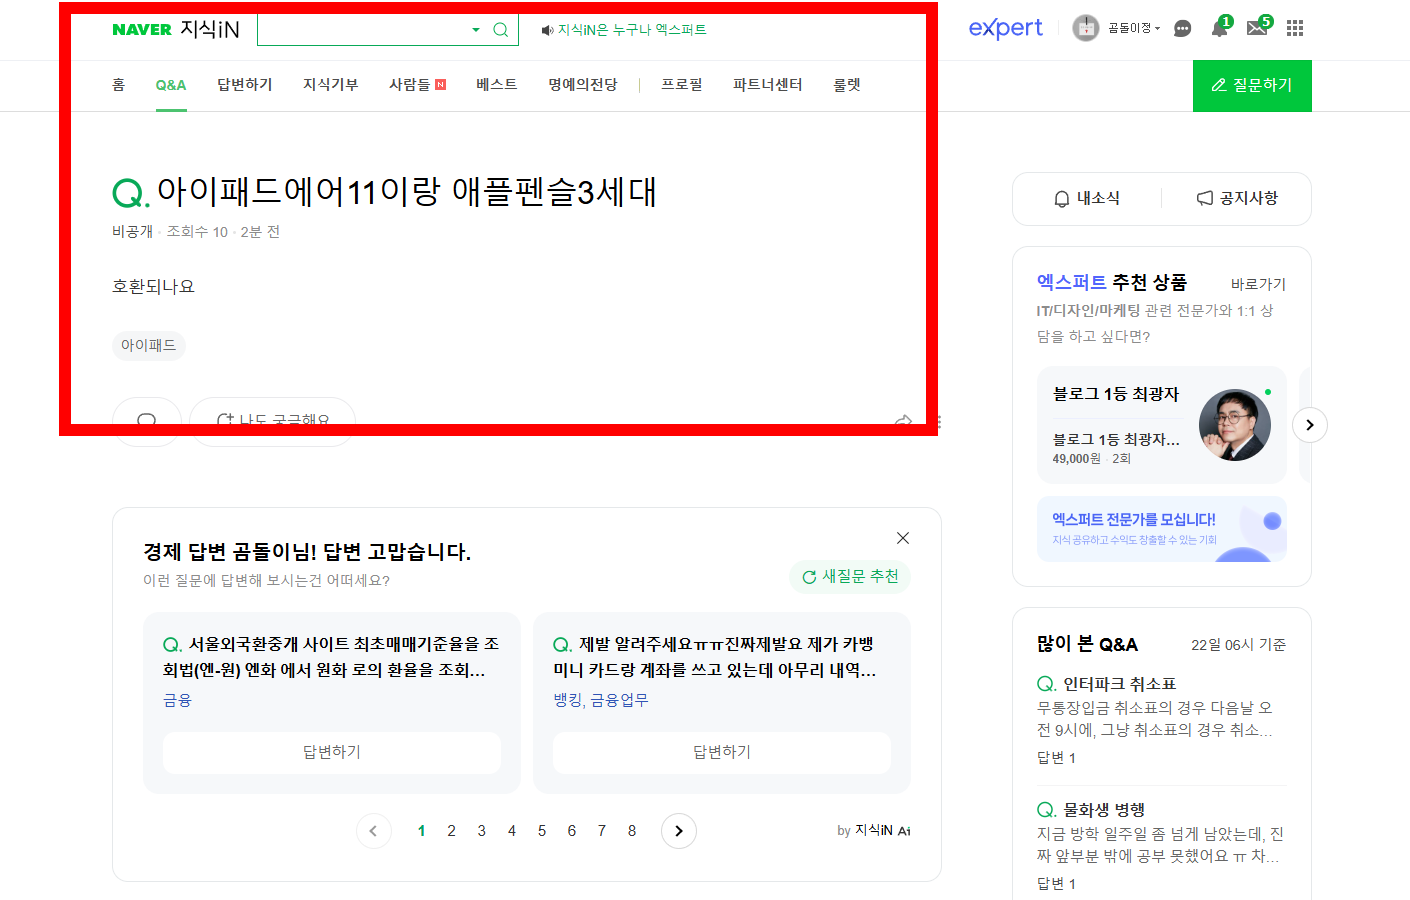The width and height of the screenshot is (1410, 900).
Task: Click 답변하기 under the 제발 알려주세요 question
Action: pos(722,752)
